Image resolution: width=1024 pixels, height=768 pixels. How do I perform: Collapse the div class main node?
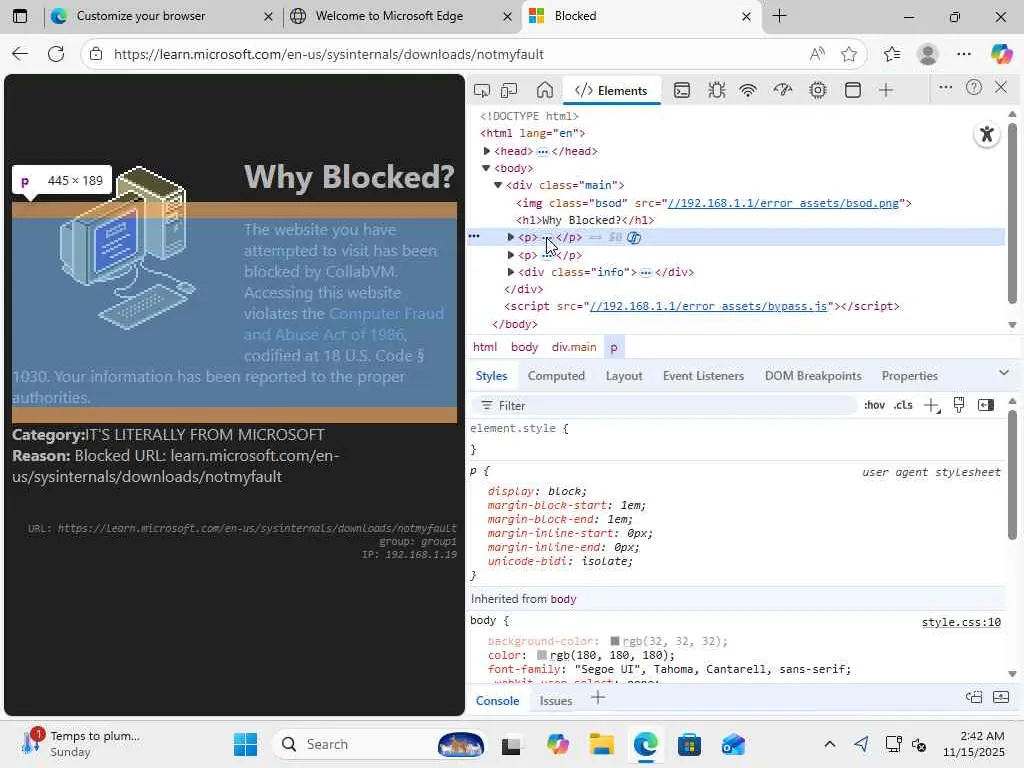click(x=498, y=185)
